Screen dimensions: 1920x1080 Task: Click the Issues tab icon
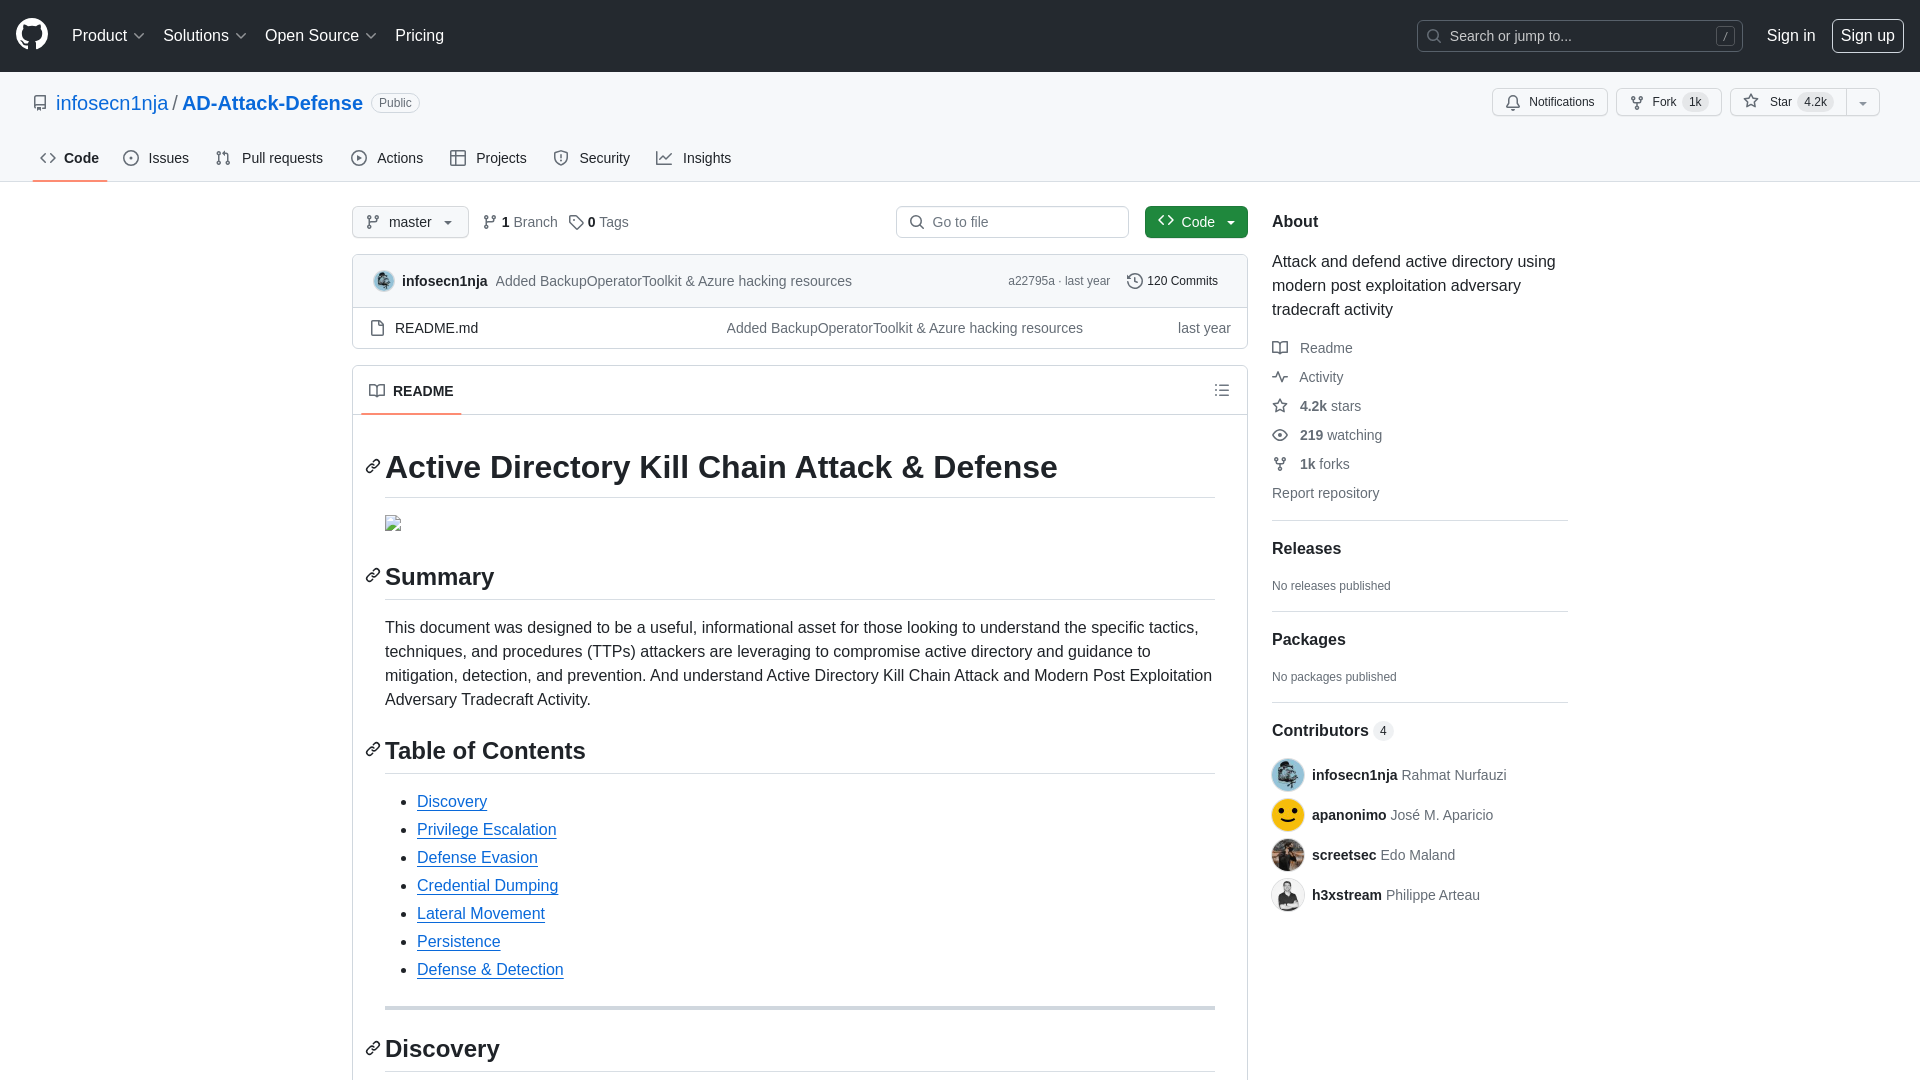click(x=131, y=158)
